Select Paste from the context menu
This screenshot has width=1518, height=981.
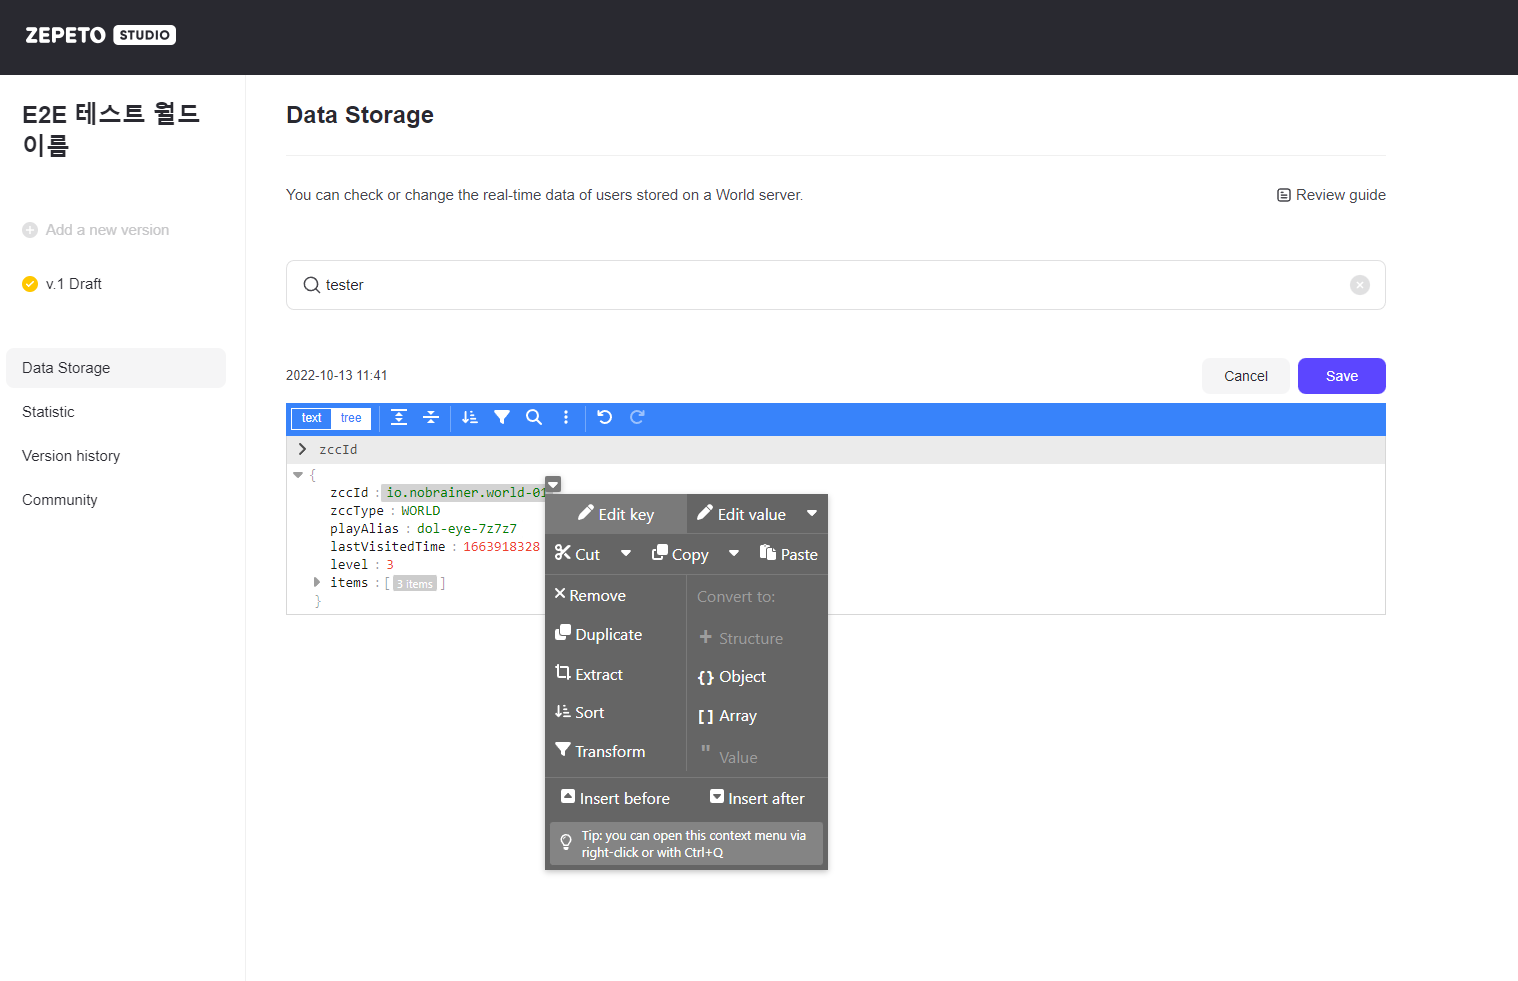789,554
